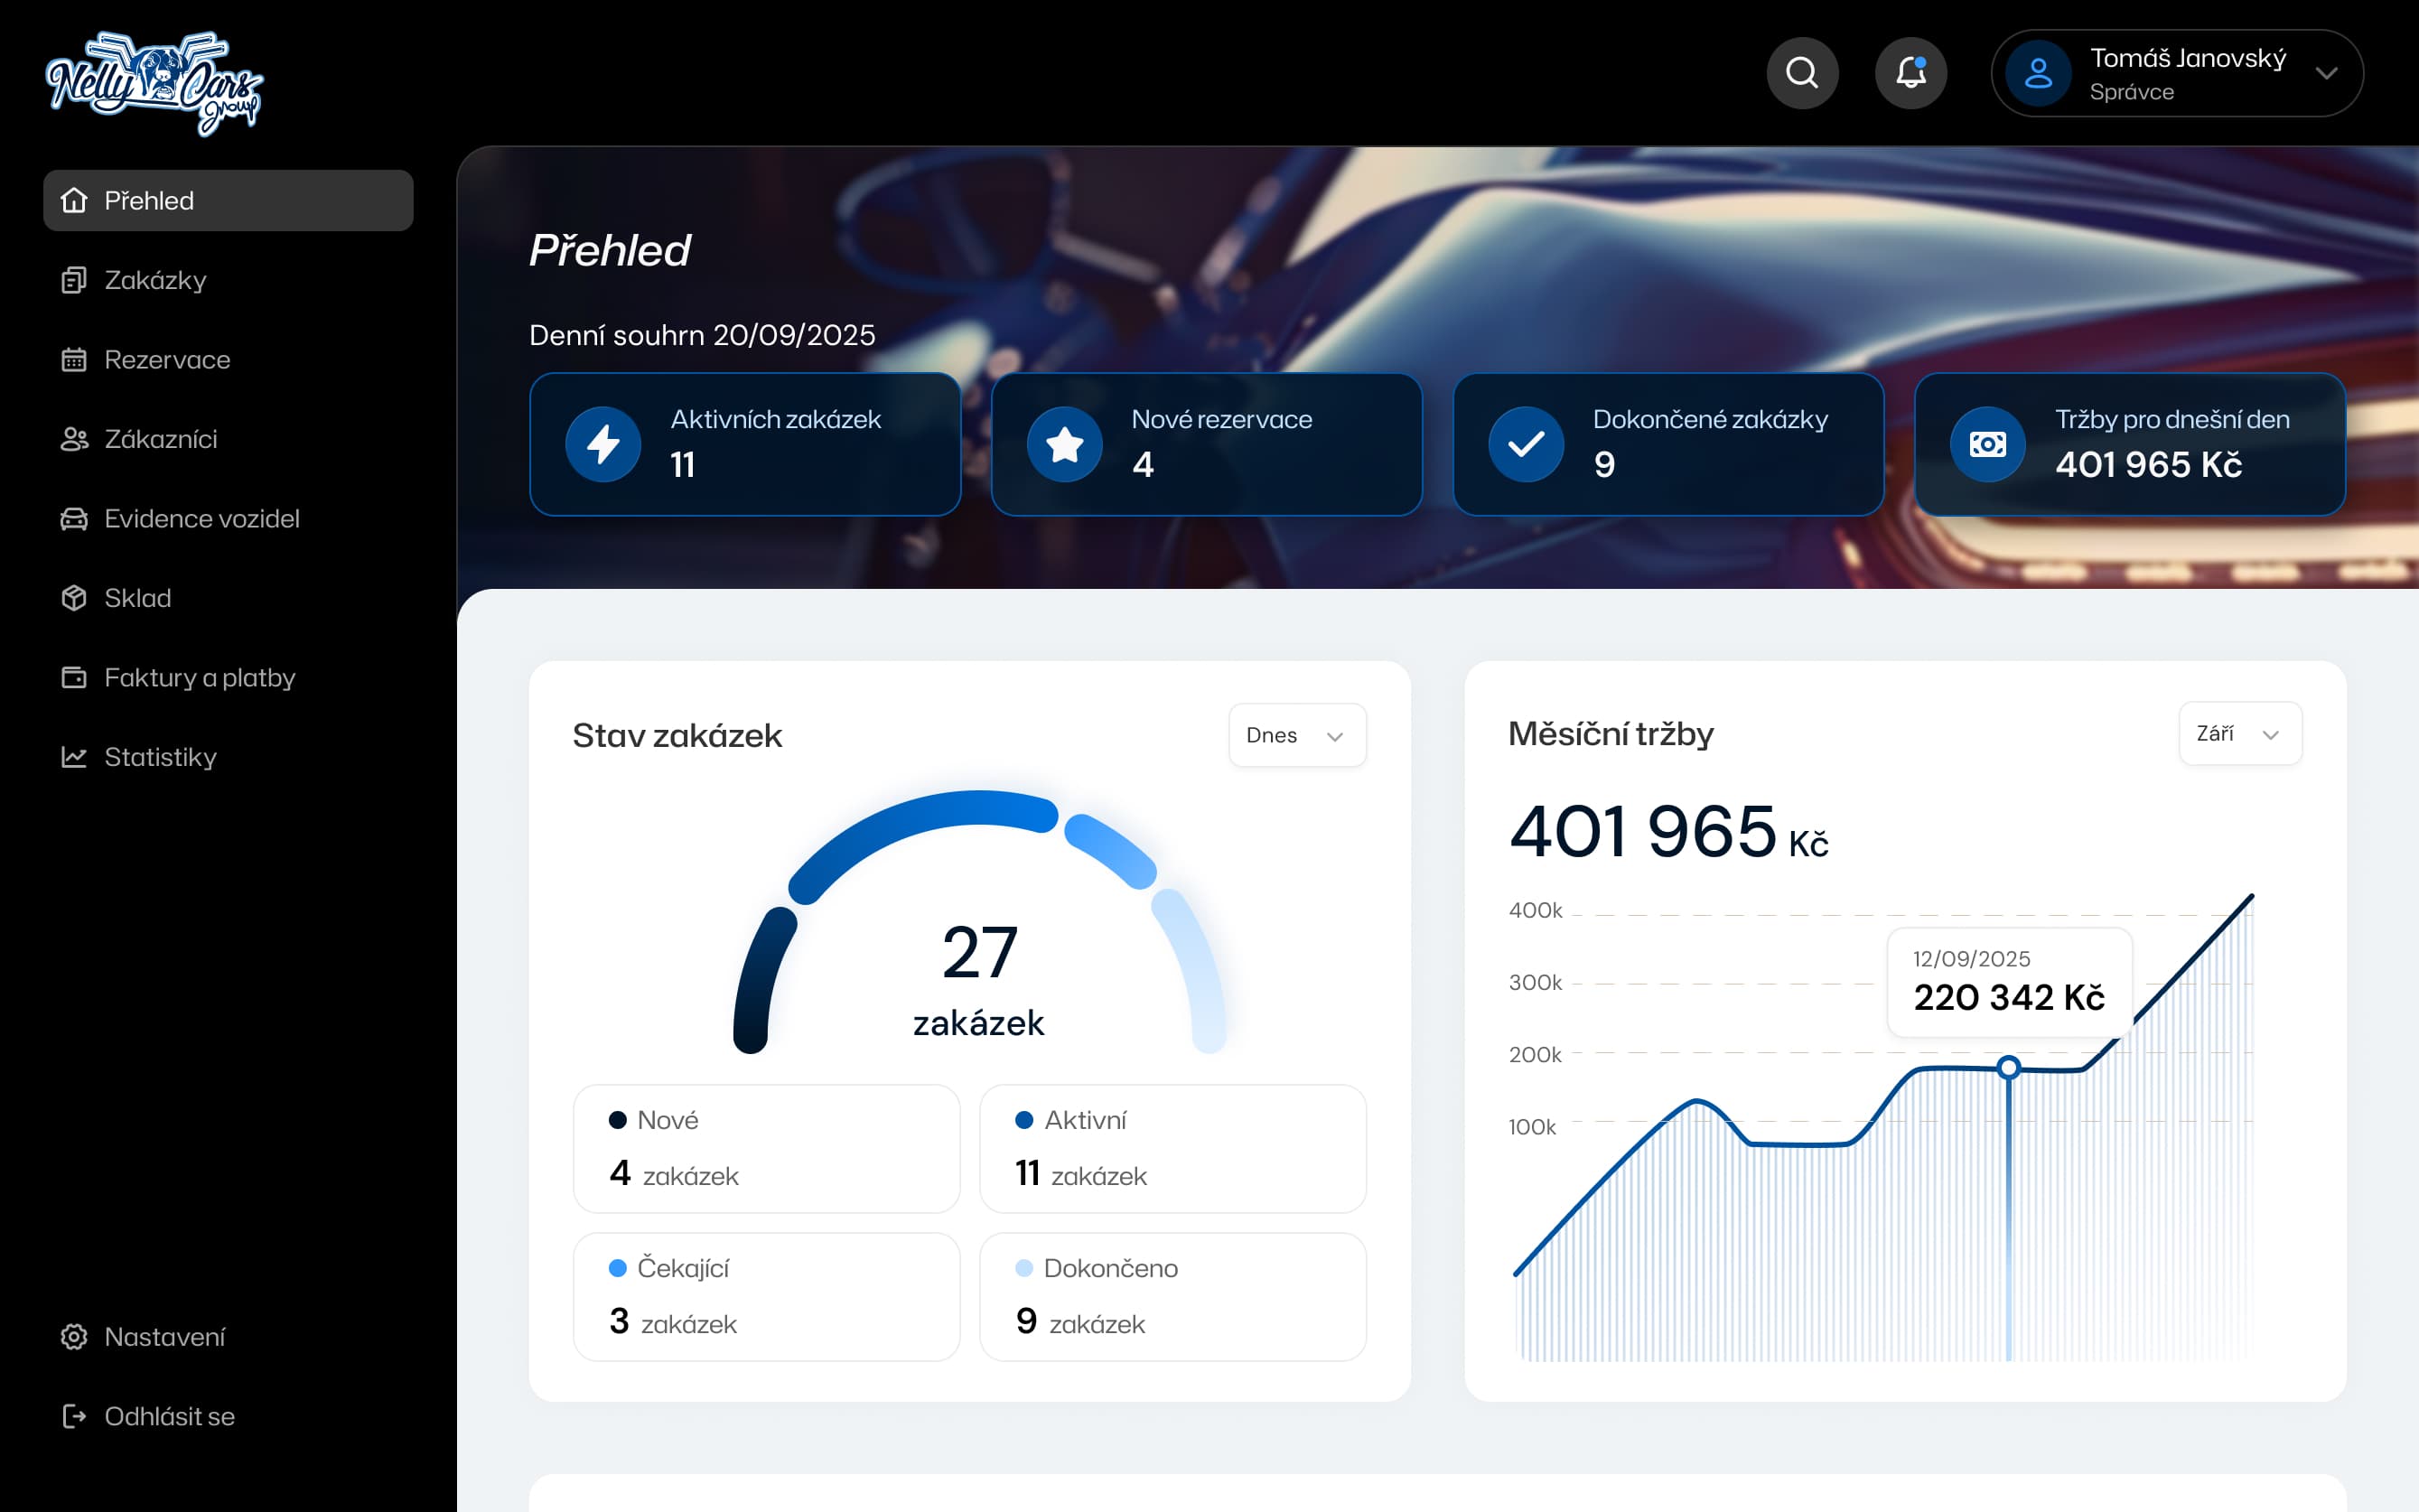The image size is (2419, 1512).
Task: Open the Září month dropdown
Action: pos(2240,733)
